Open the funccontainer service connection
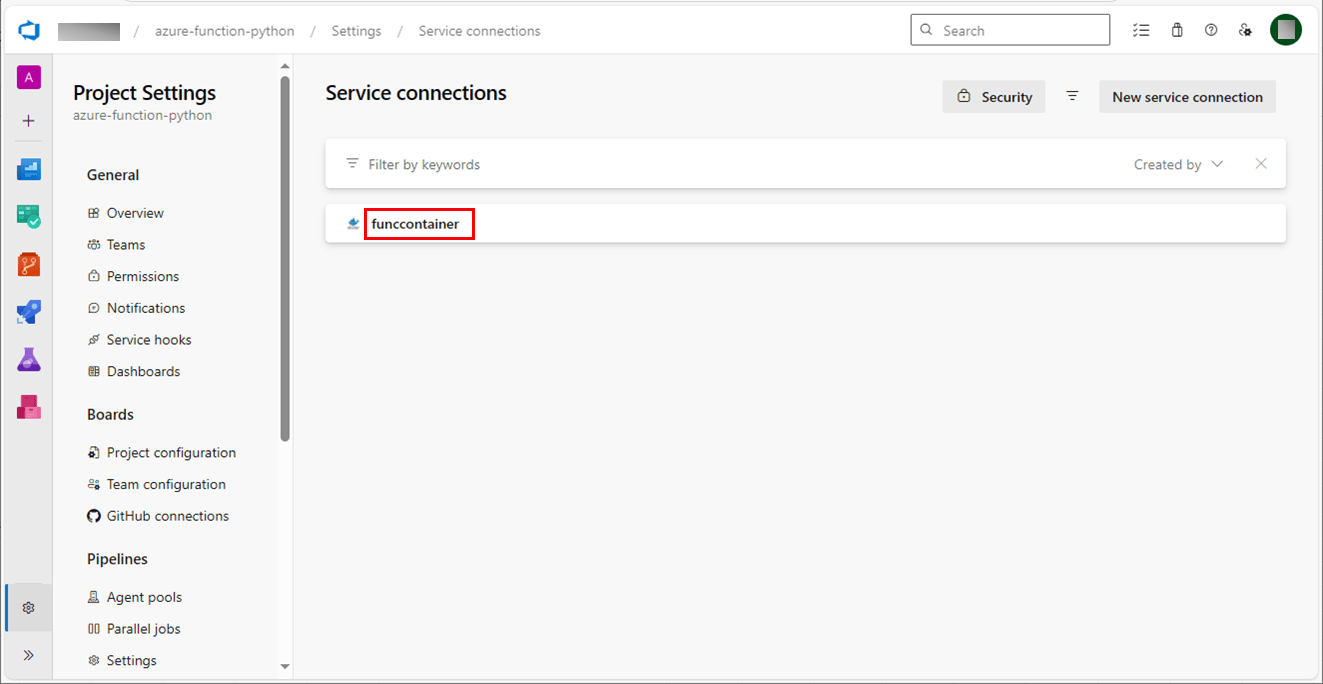Screen dimensions: 1323x684 tap(415, 224)
